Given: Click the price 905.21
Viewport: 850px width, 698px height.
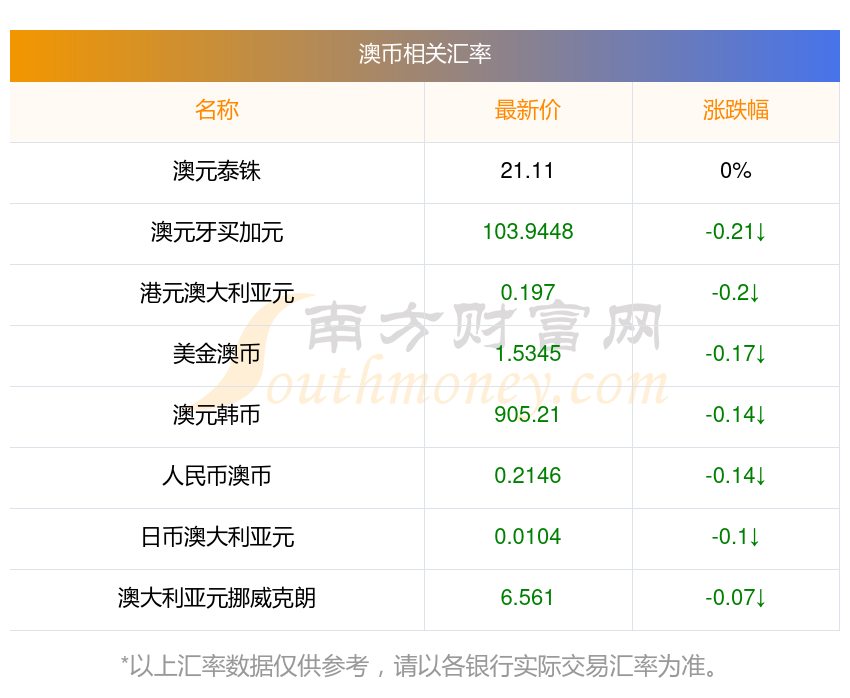Looking at the screenshot, I should [x=526, y=415].
